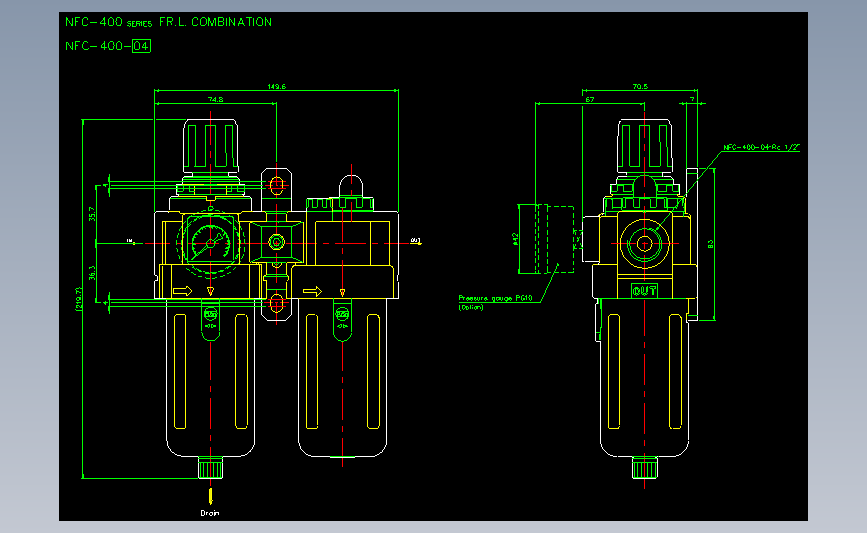Select the '70.5' dimension in the side view
This screenshot has height=533, width=867.
[640, 86]
